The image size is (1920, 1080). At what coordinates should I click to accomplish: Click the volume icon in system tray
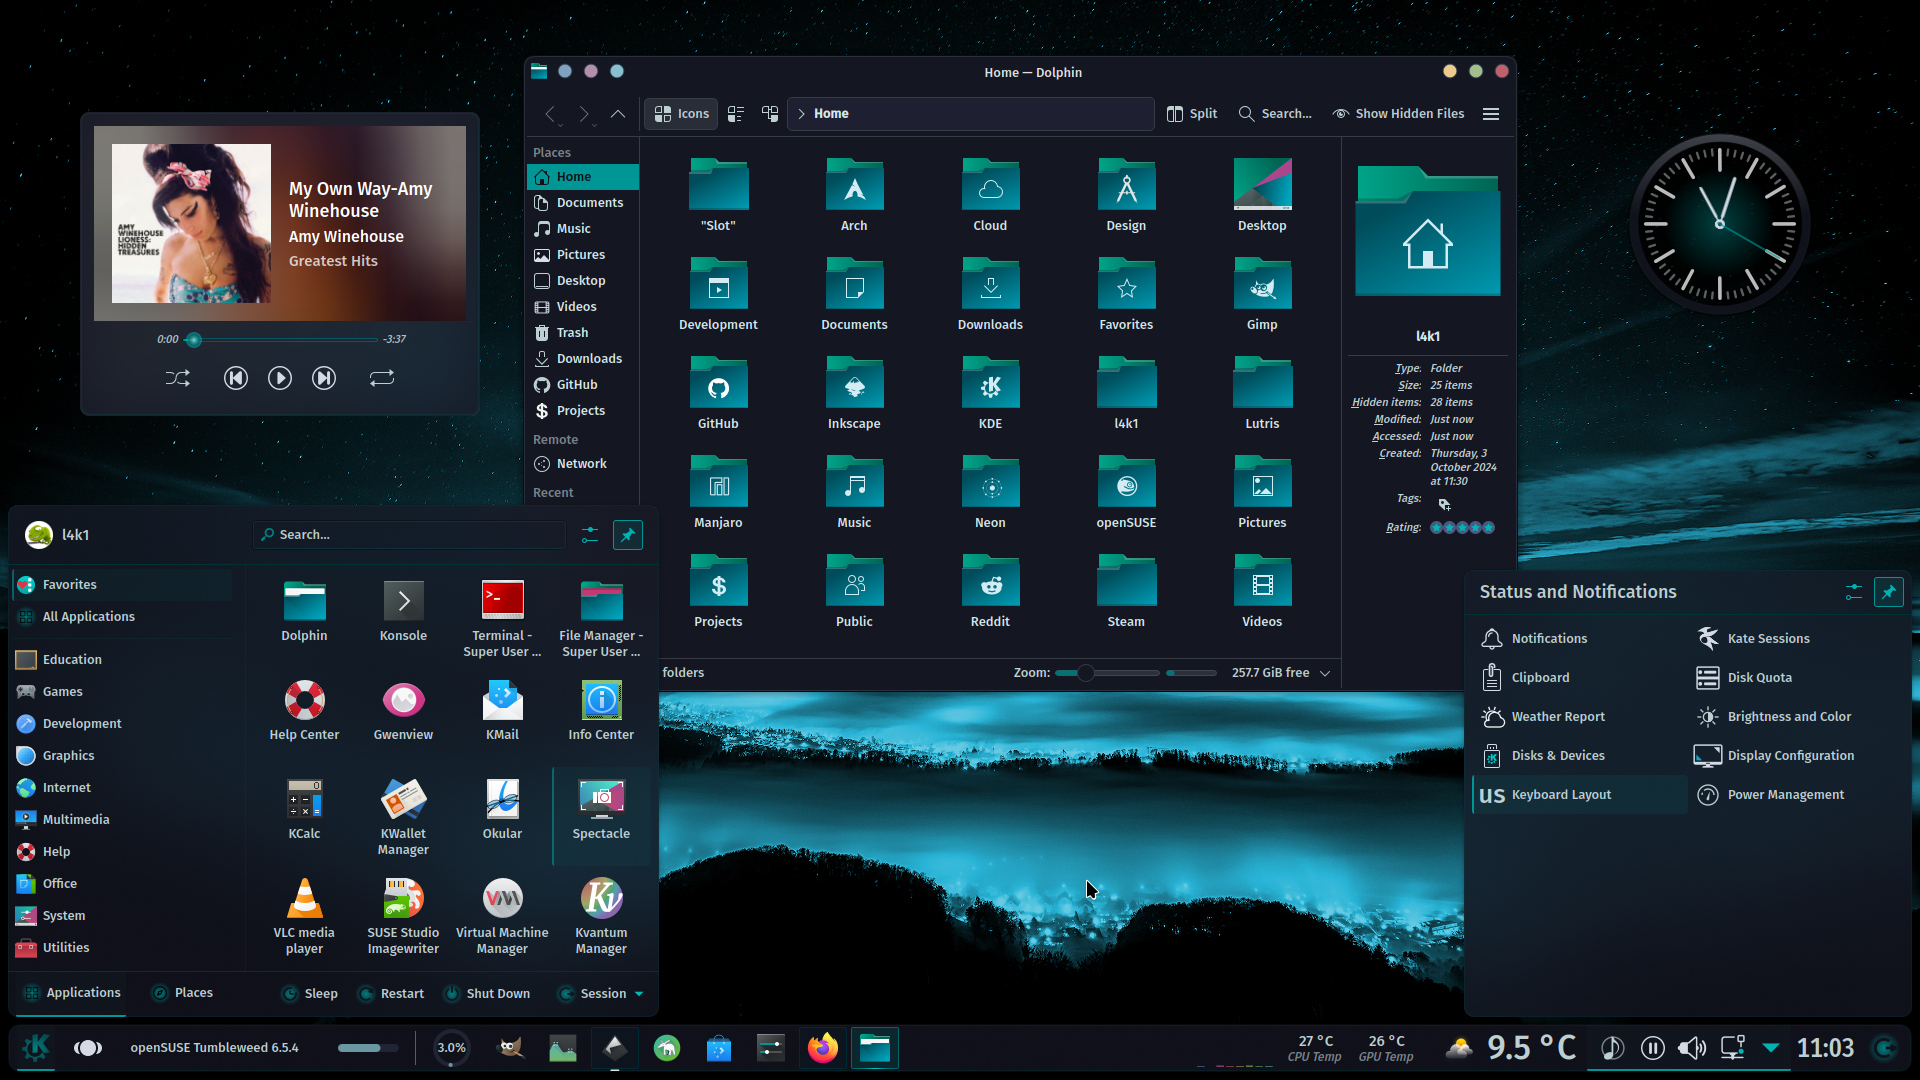coord(1692,1048)
